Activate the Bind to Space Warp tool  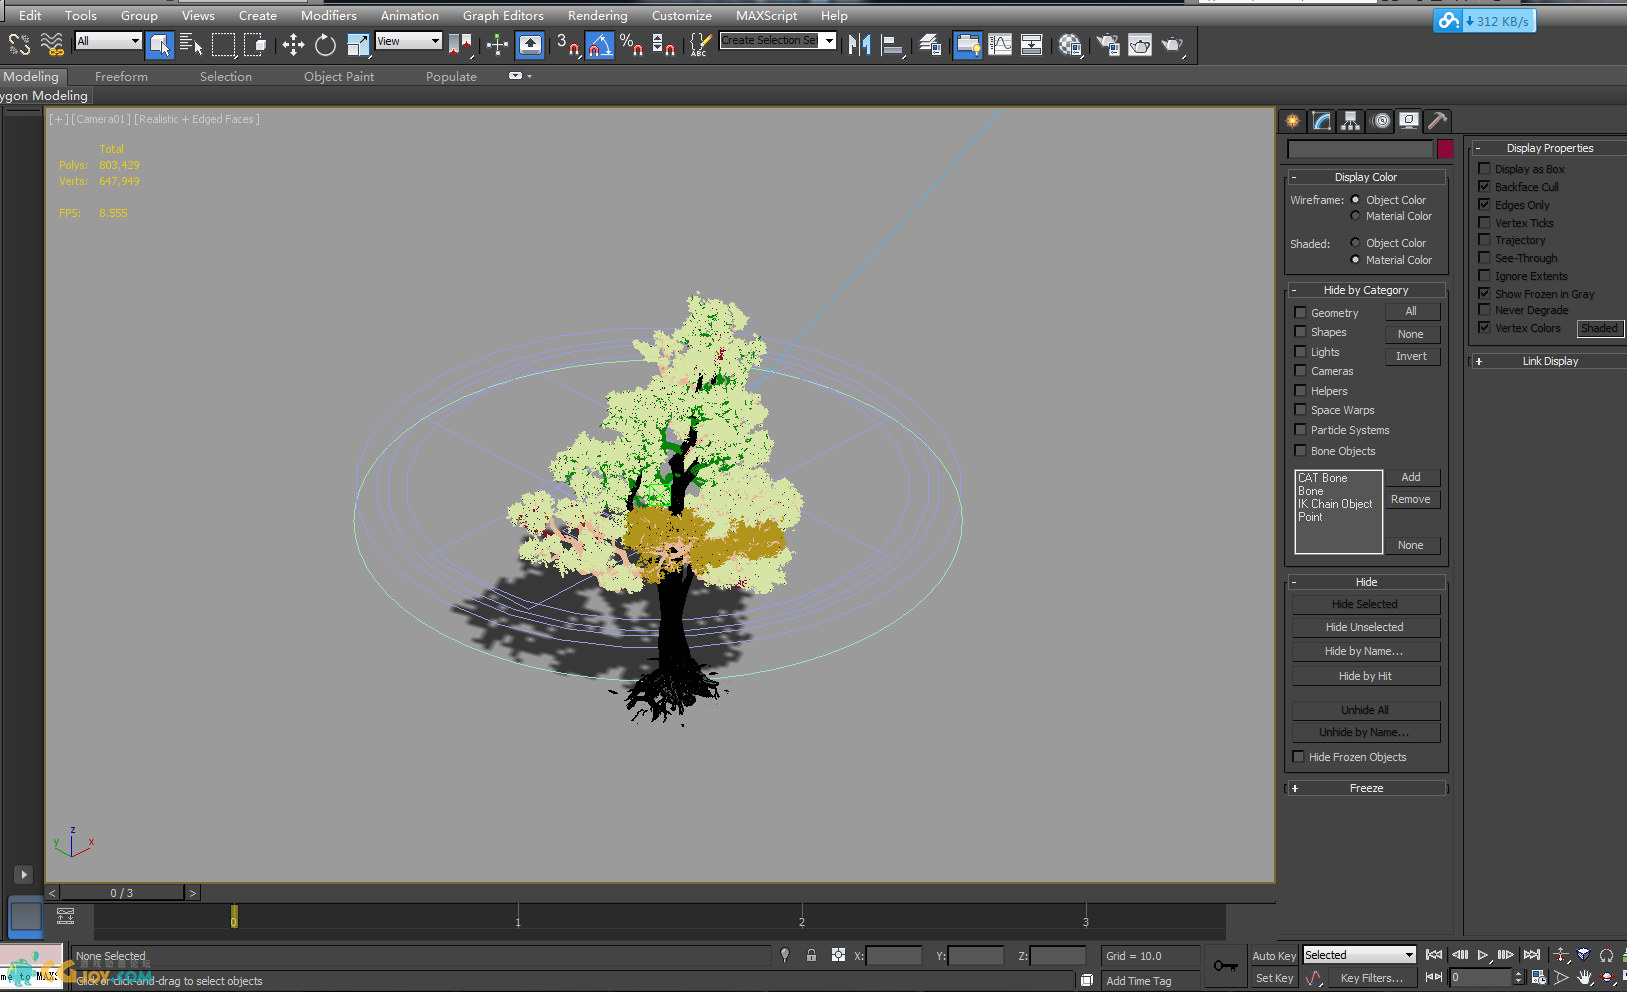52,44
